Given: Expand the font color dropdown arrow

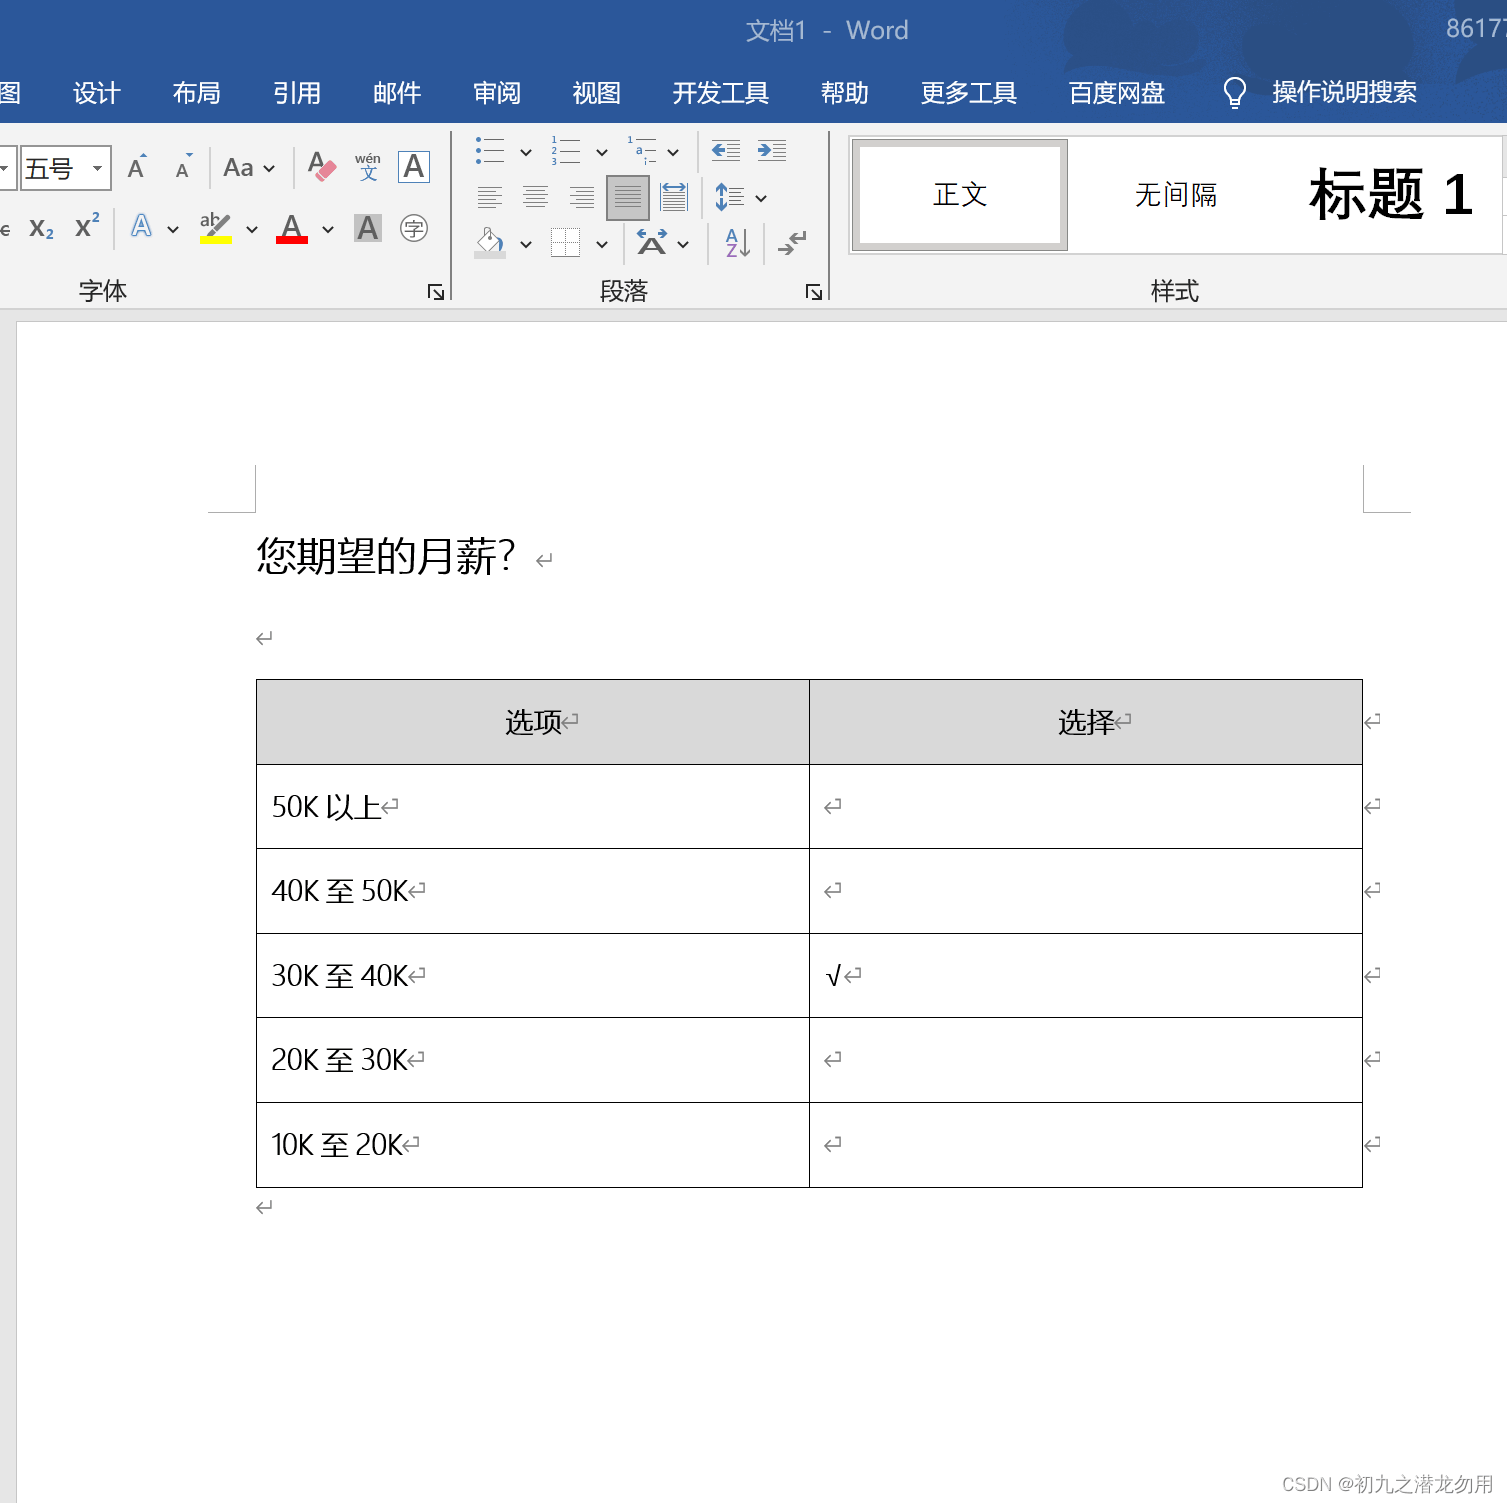Looking at the screenshot, I should 328,229.
